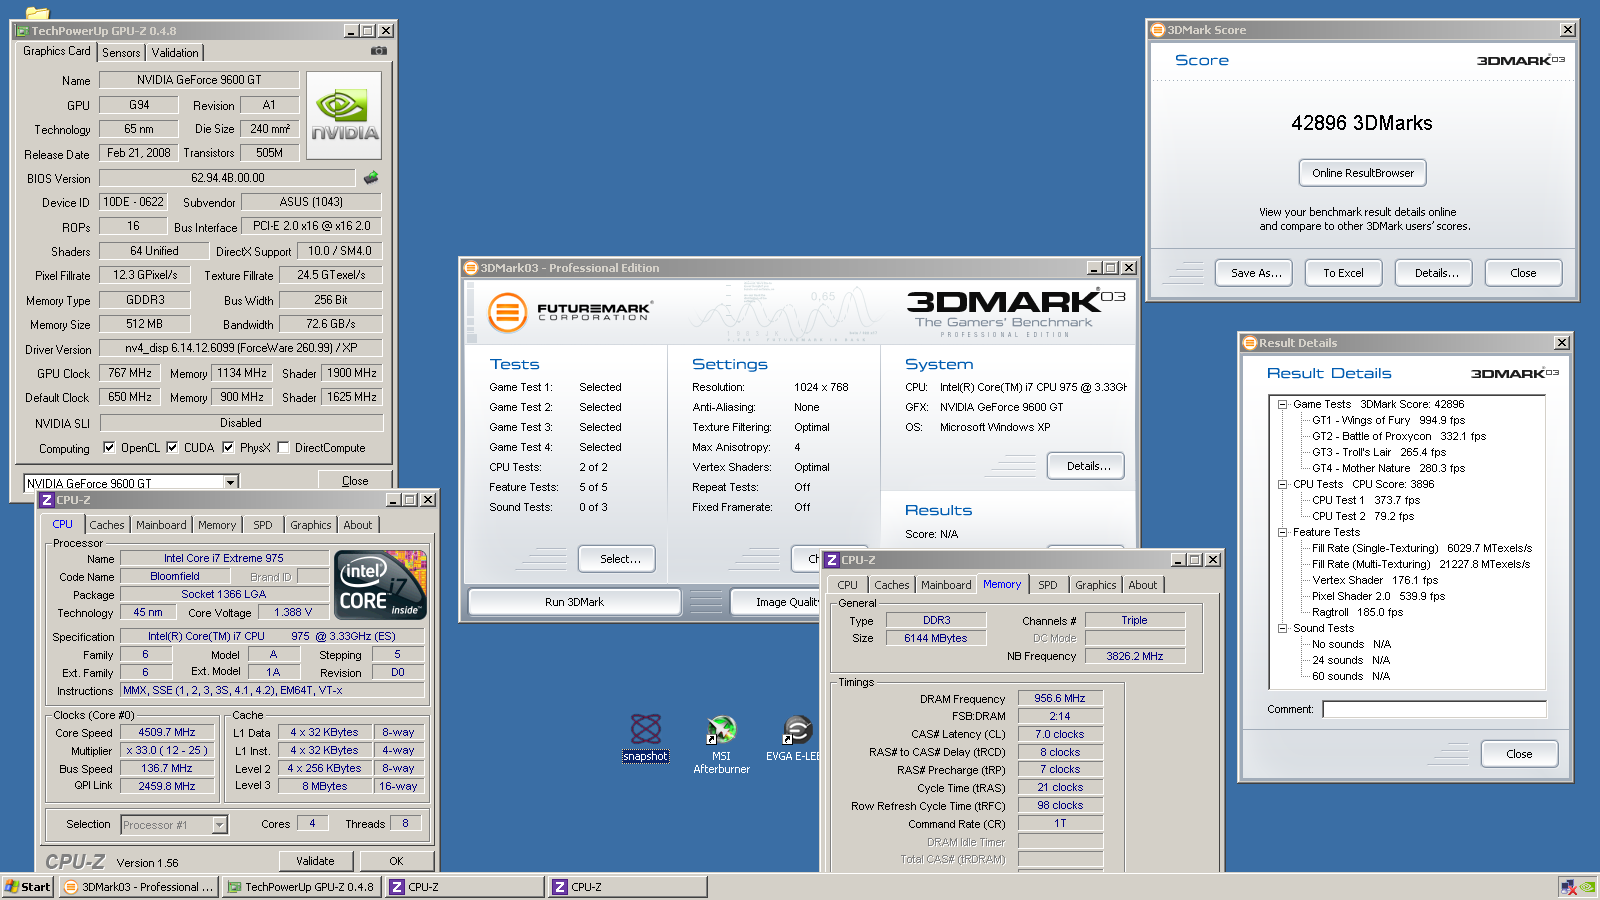Open the Caches tab in the CPU-Z CPU window
Image resolution: width=1600 pixels, height=900 pixels.
(107, 525)
